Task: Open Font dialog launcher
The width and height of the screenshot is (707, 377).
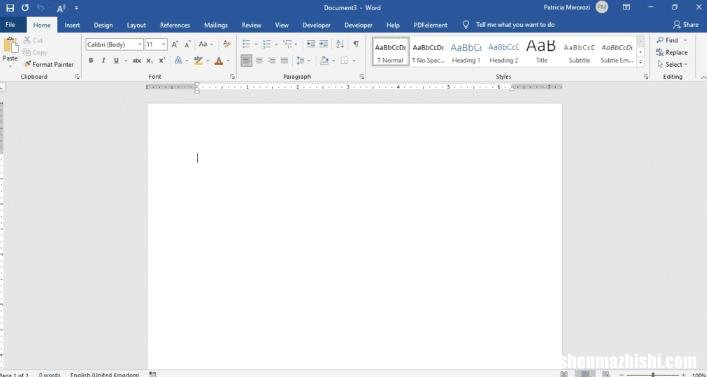Action: 233,77
